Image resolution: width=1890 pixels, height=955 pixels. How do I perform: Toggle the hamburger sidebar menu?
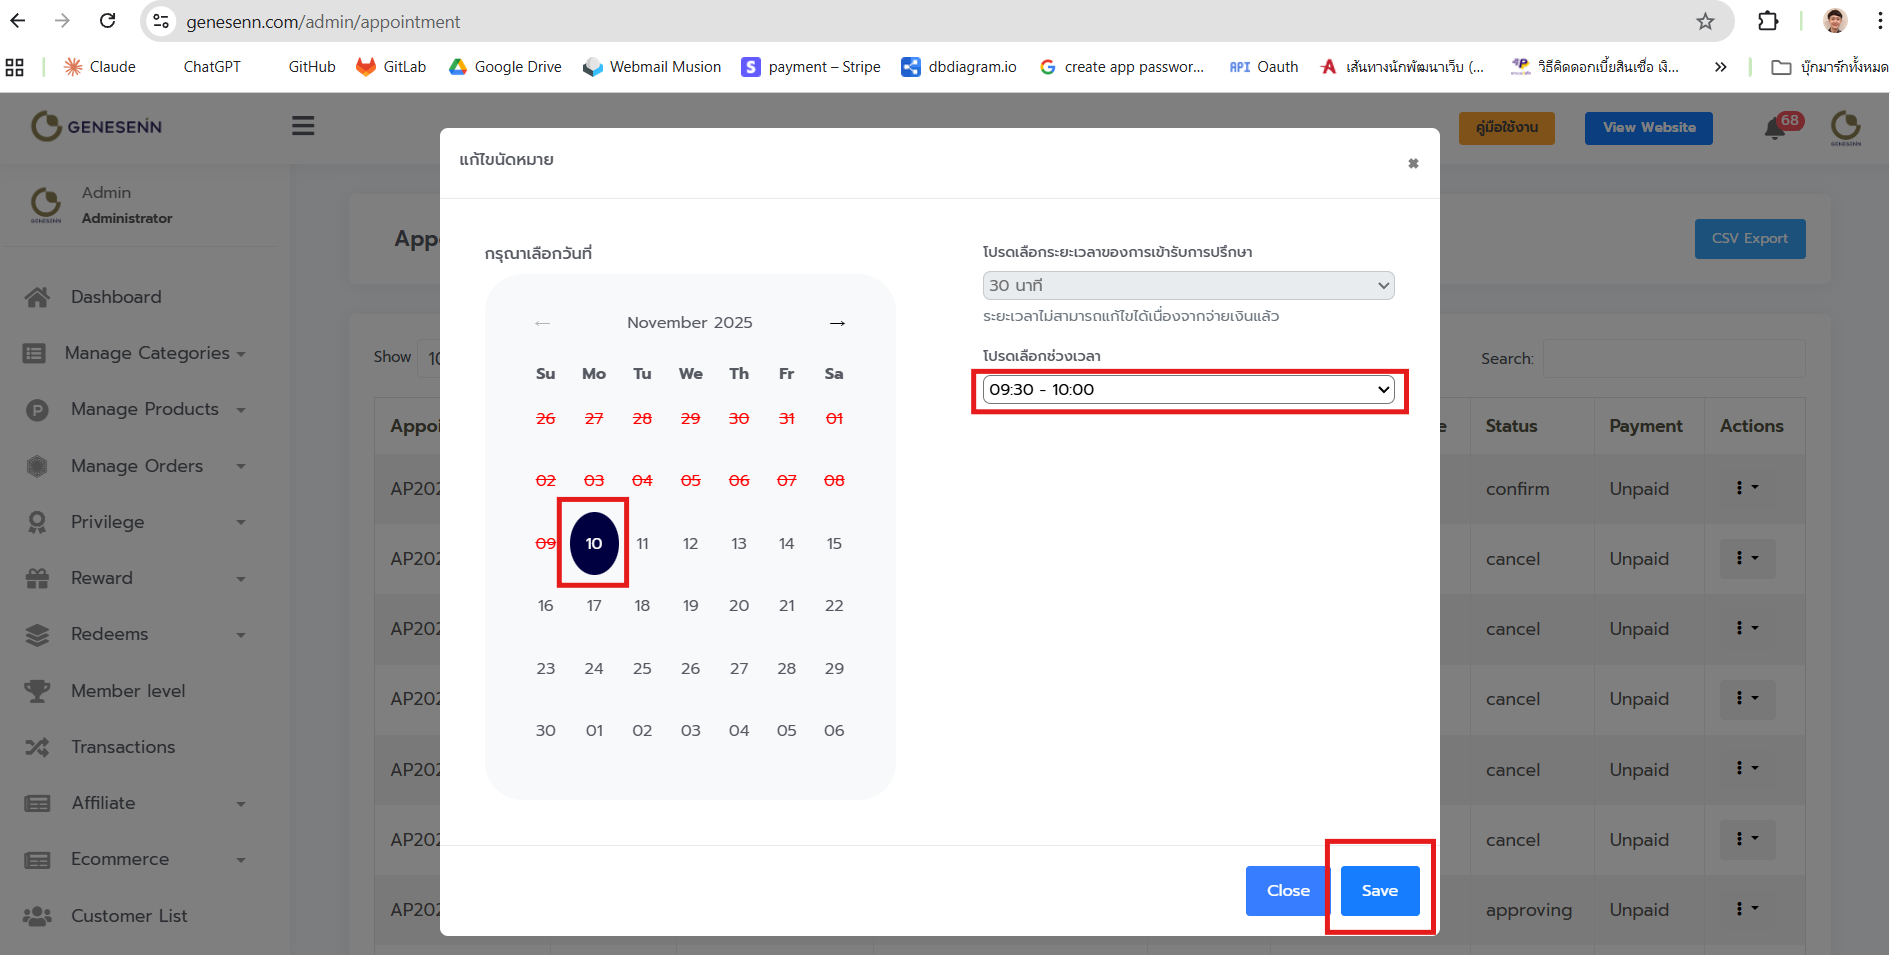point(303,126)
